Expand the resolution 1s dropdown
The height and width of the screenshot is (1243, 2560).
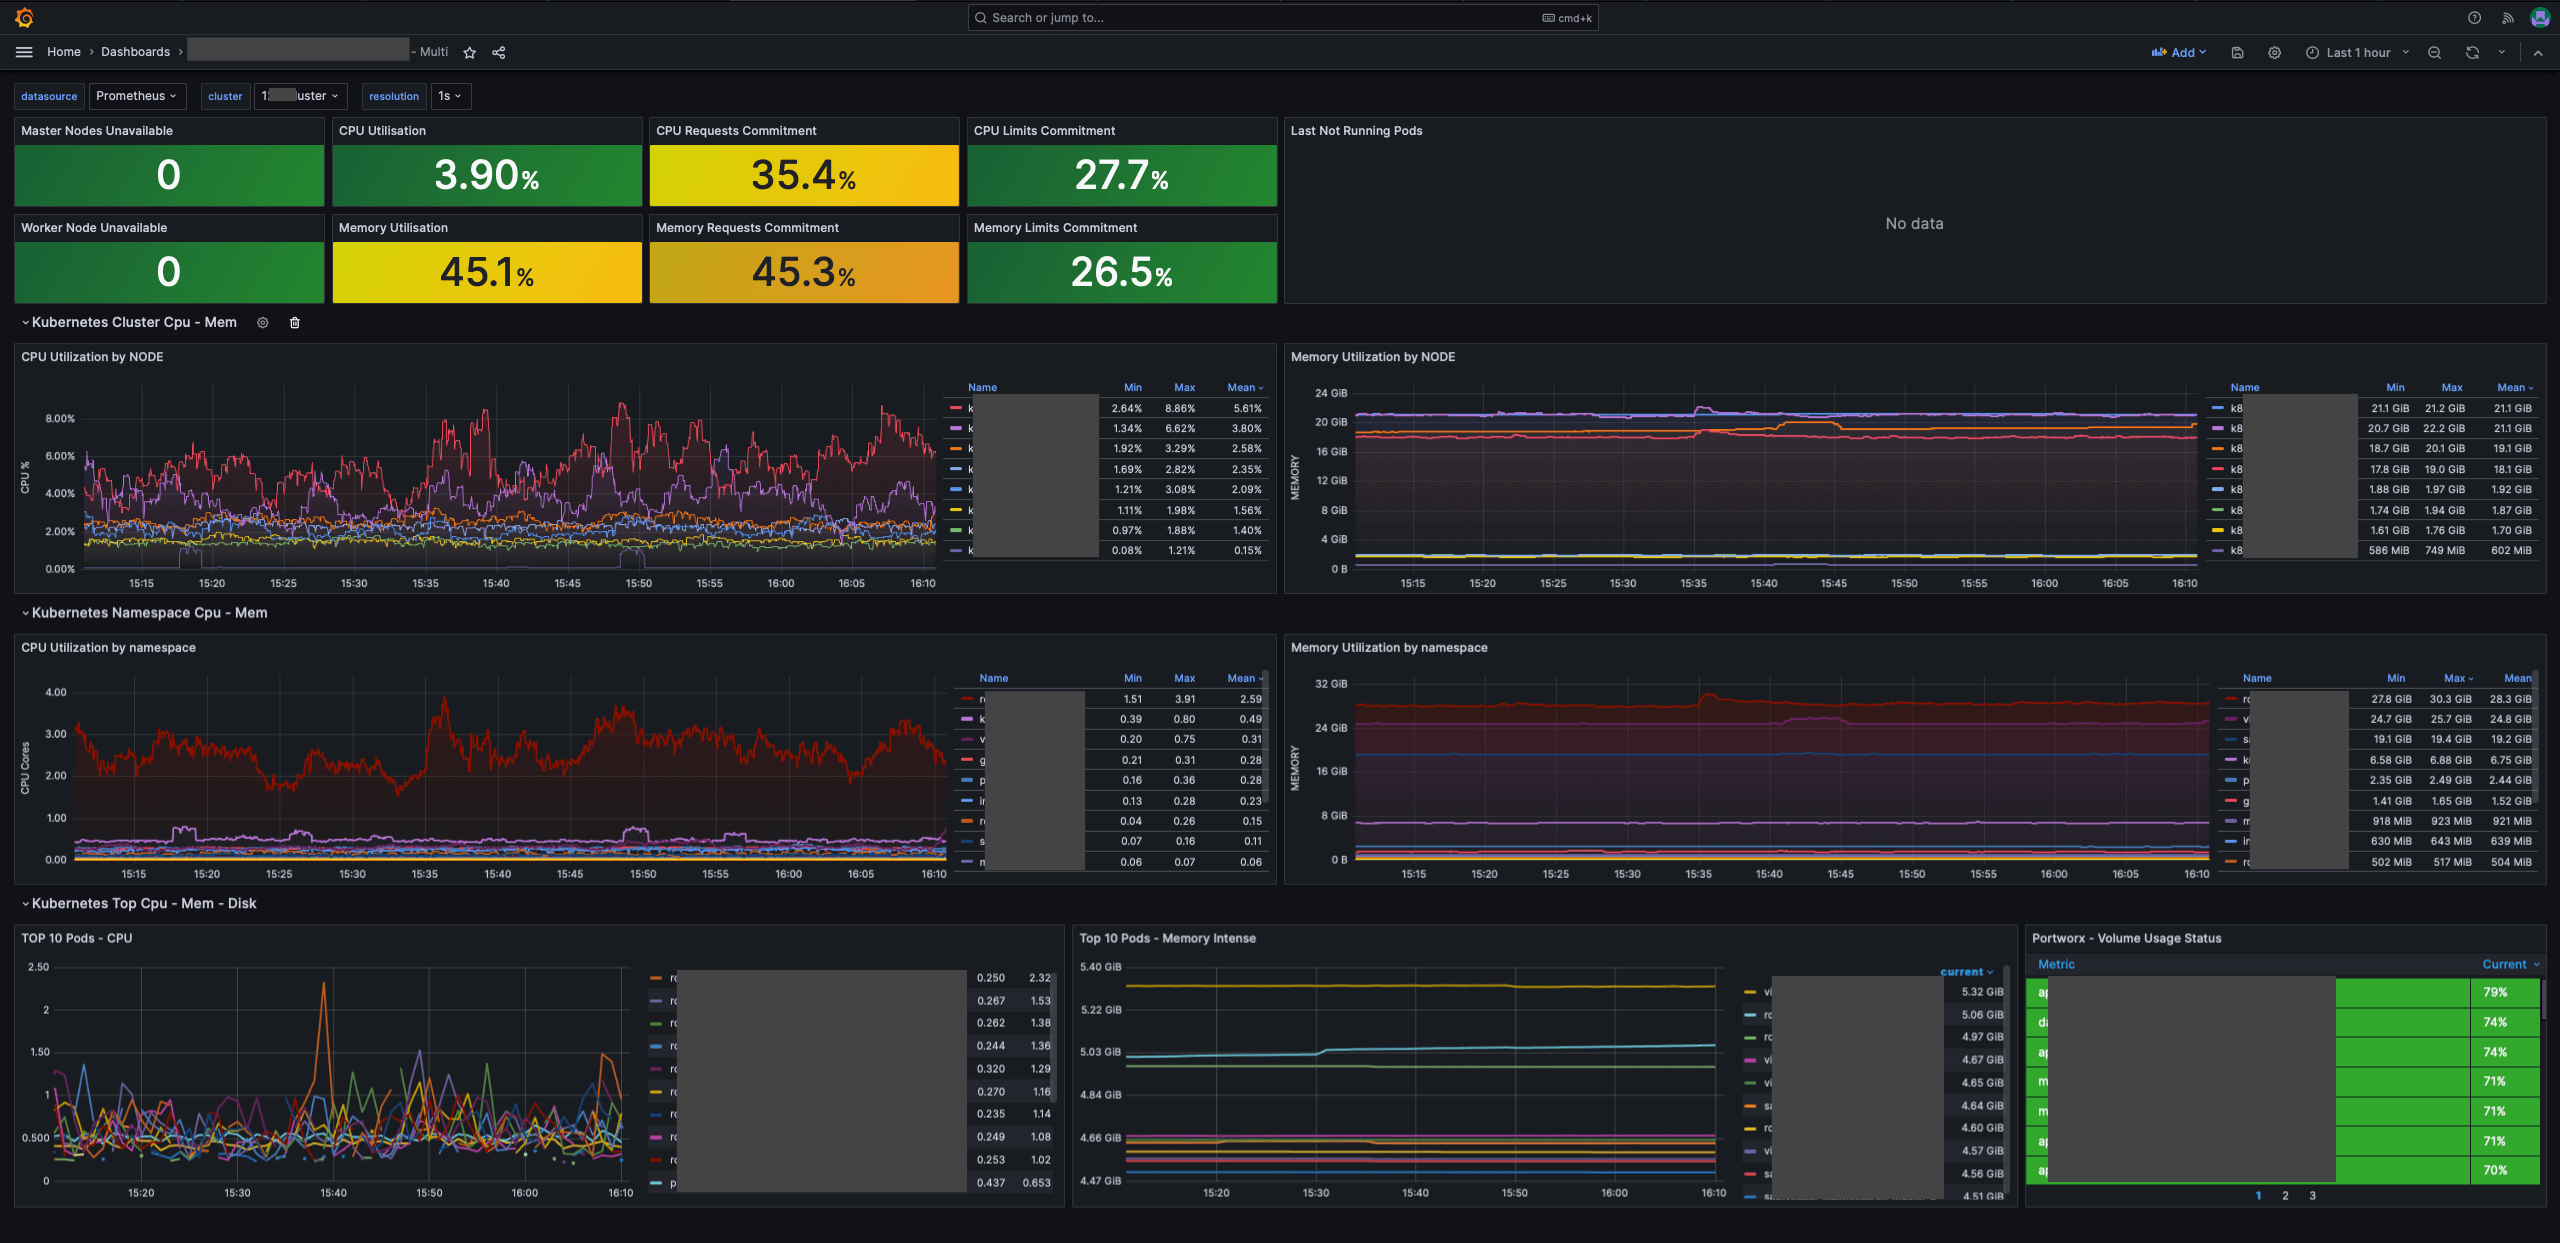click(450, 96)
